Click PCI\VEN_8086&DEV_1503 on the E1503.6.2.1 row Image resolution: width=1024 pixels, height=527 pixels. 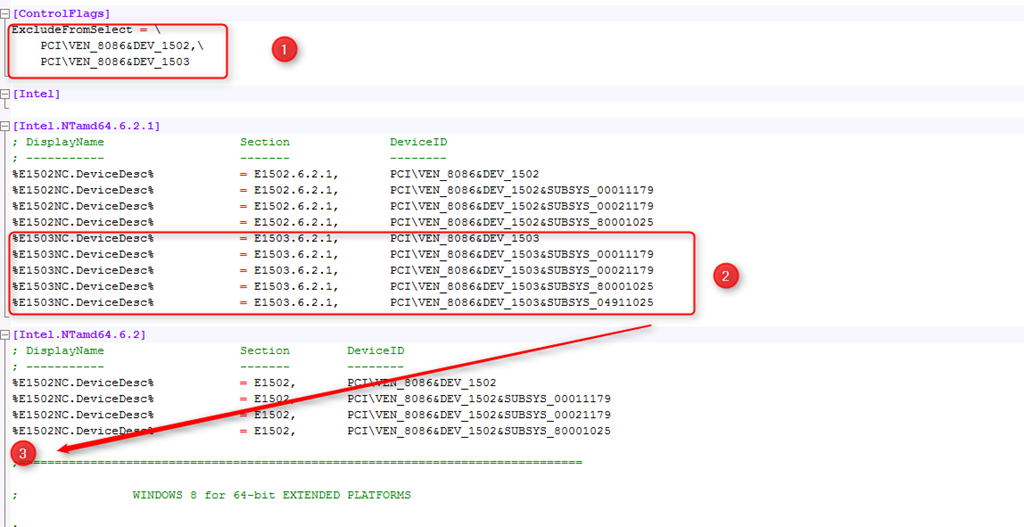pyautogui.click(x=465, y=238)
